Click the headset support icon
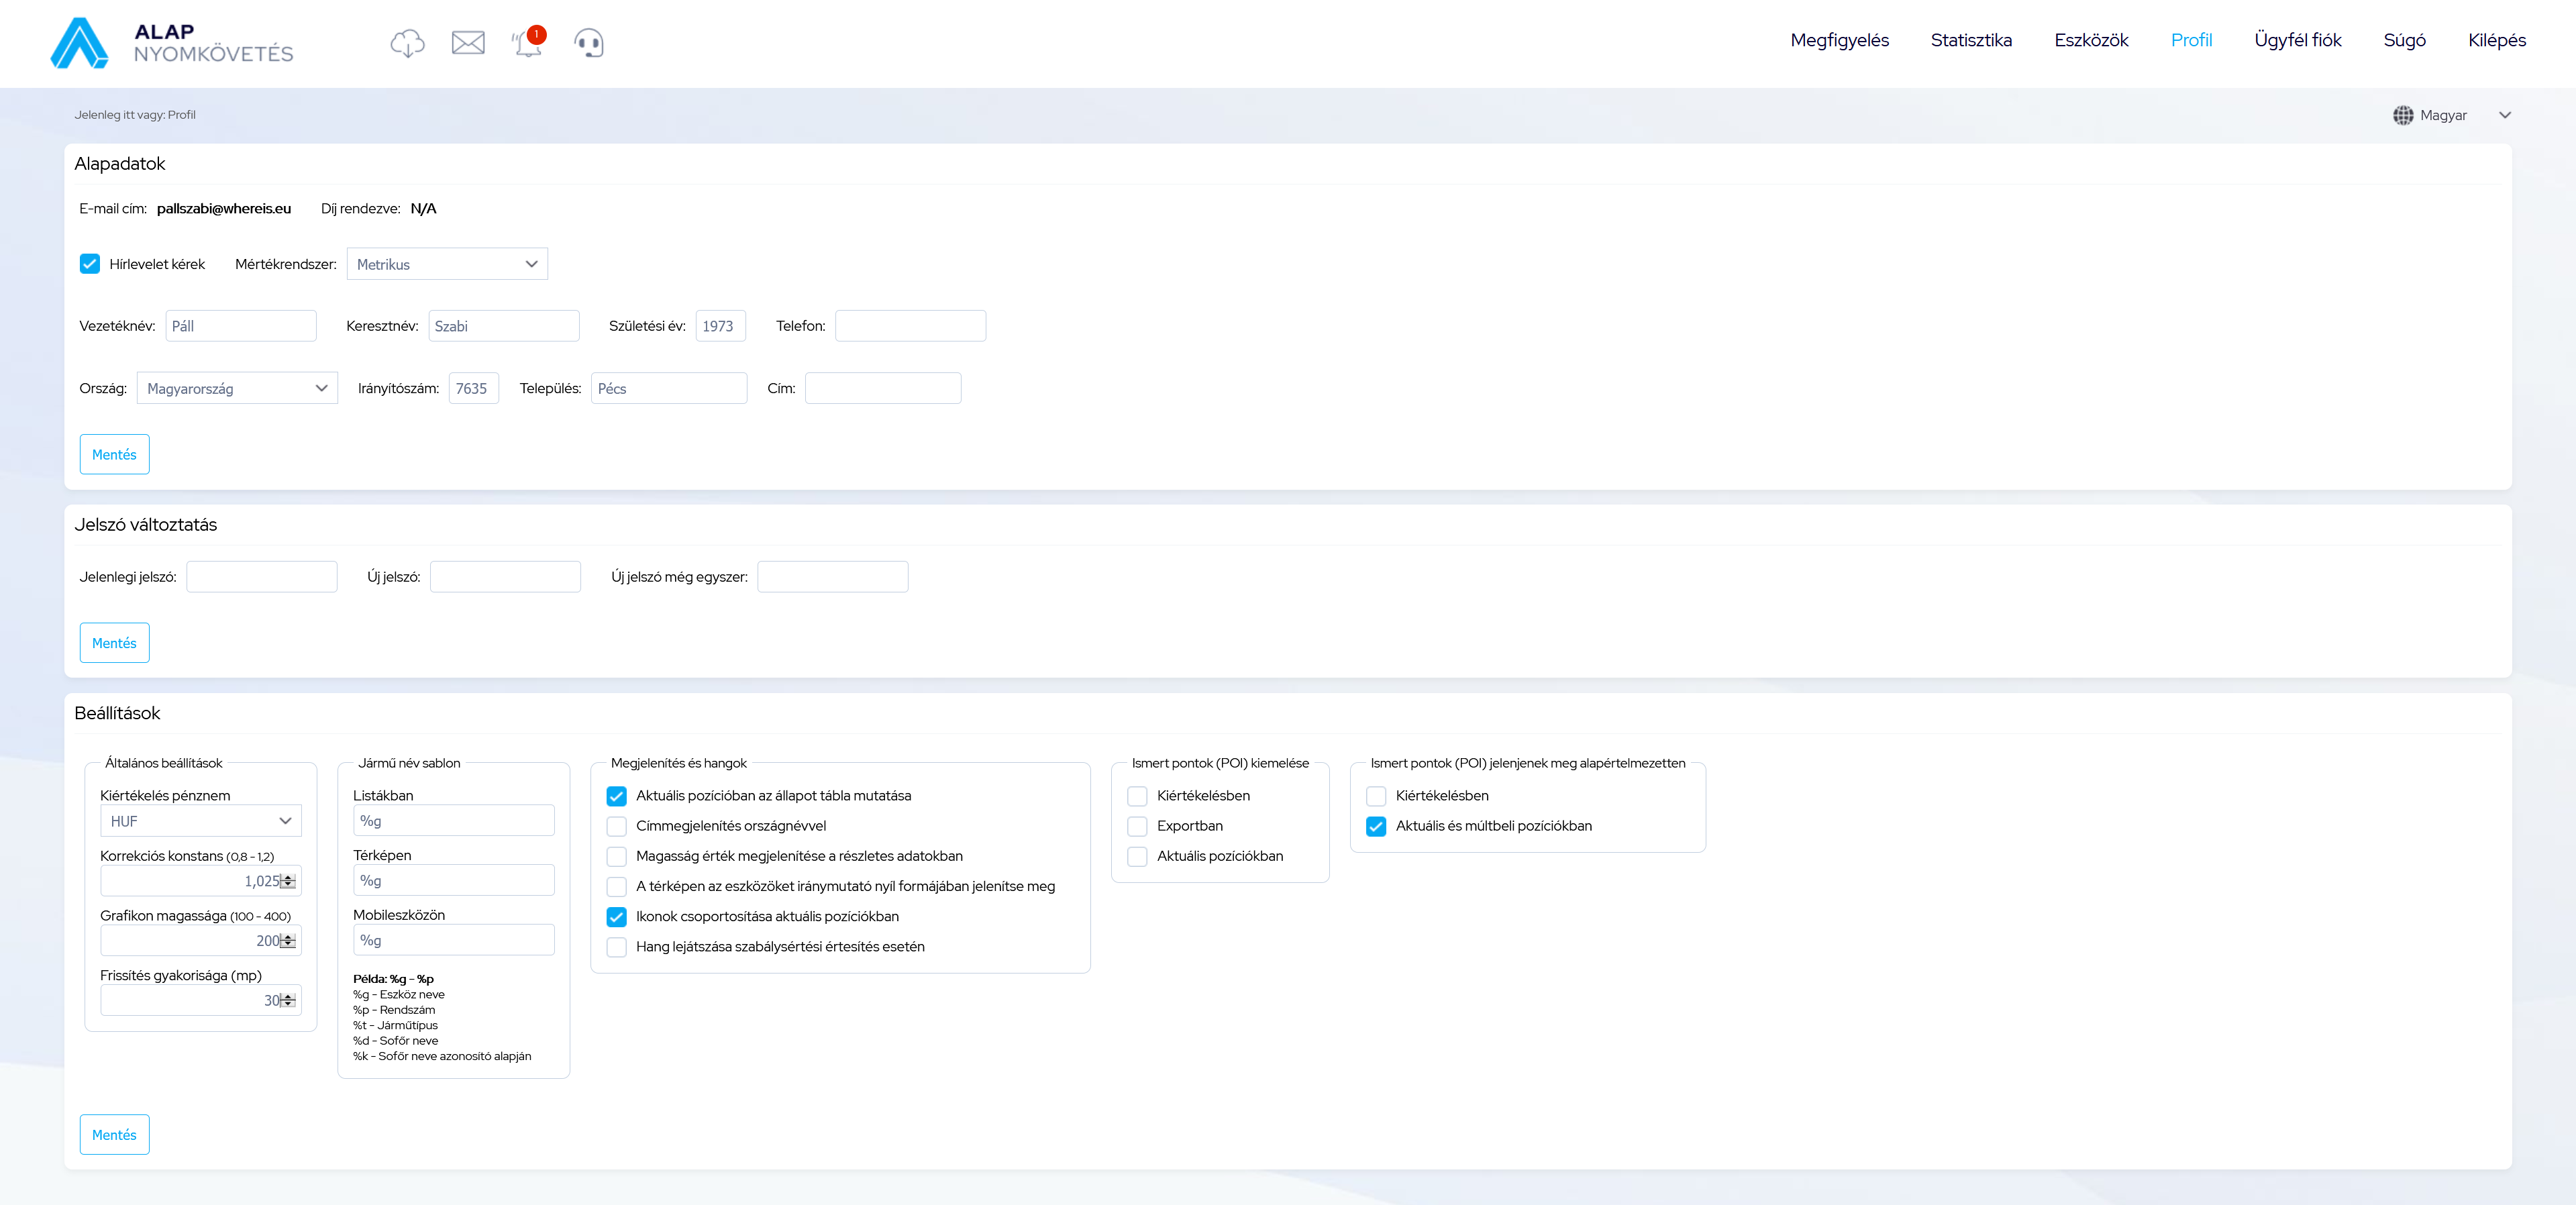Screen dimensions: 2576x1205 589,43
